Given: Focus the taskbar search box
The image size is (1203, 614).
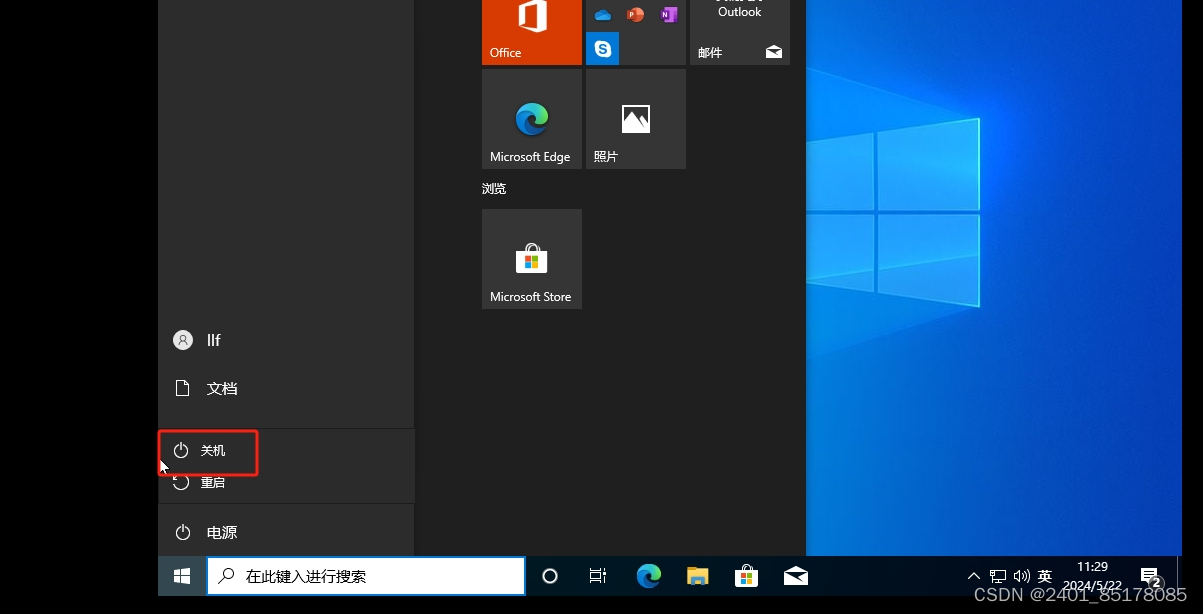Looking at the screenshot, I should coord(366,576).
